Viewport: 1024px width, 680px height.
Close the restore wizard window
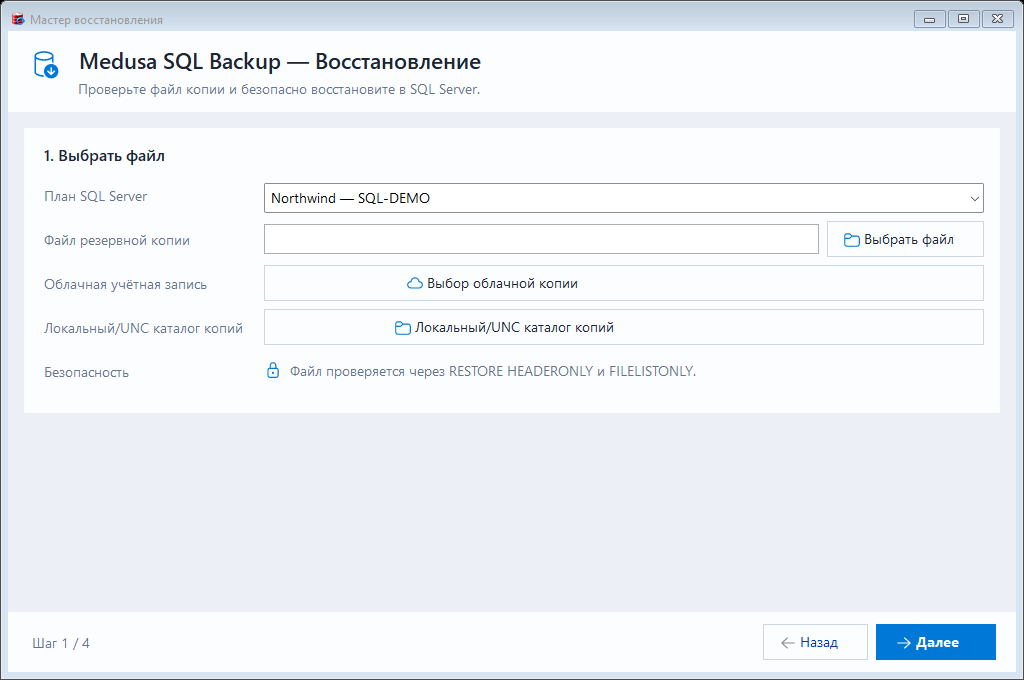(997, 19)
